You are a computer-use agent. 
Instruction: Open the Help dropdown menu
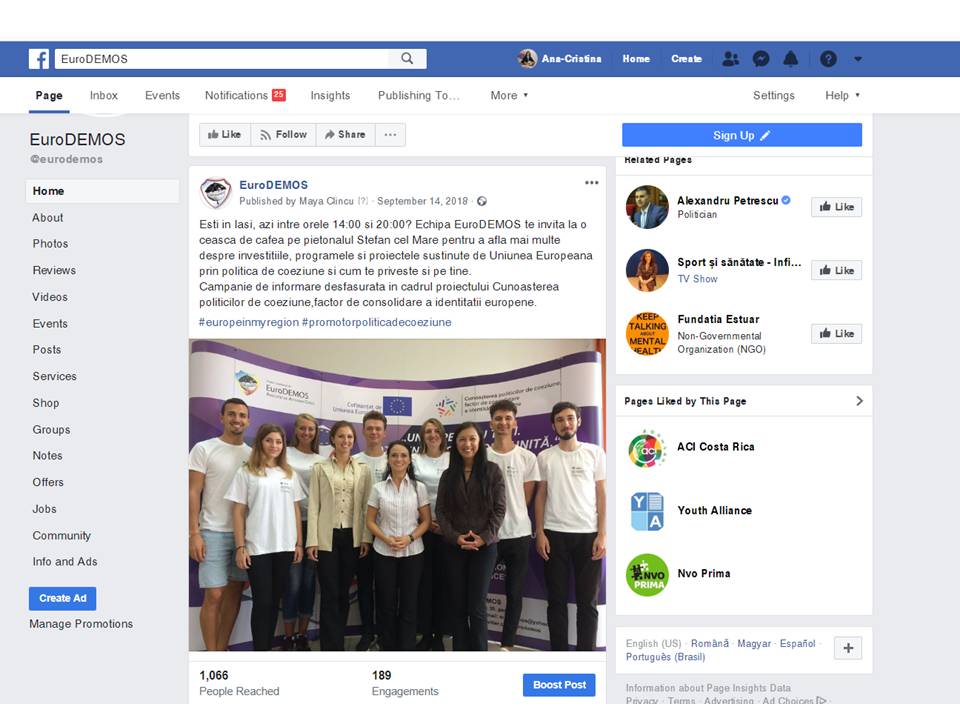tap(842, 96)
